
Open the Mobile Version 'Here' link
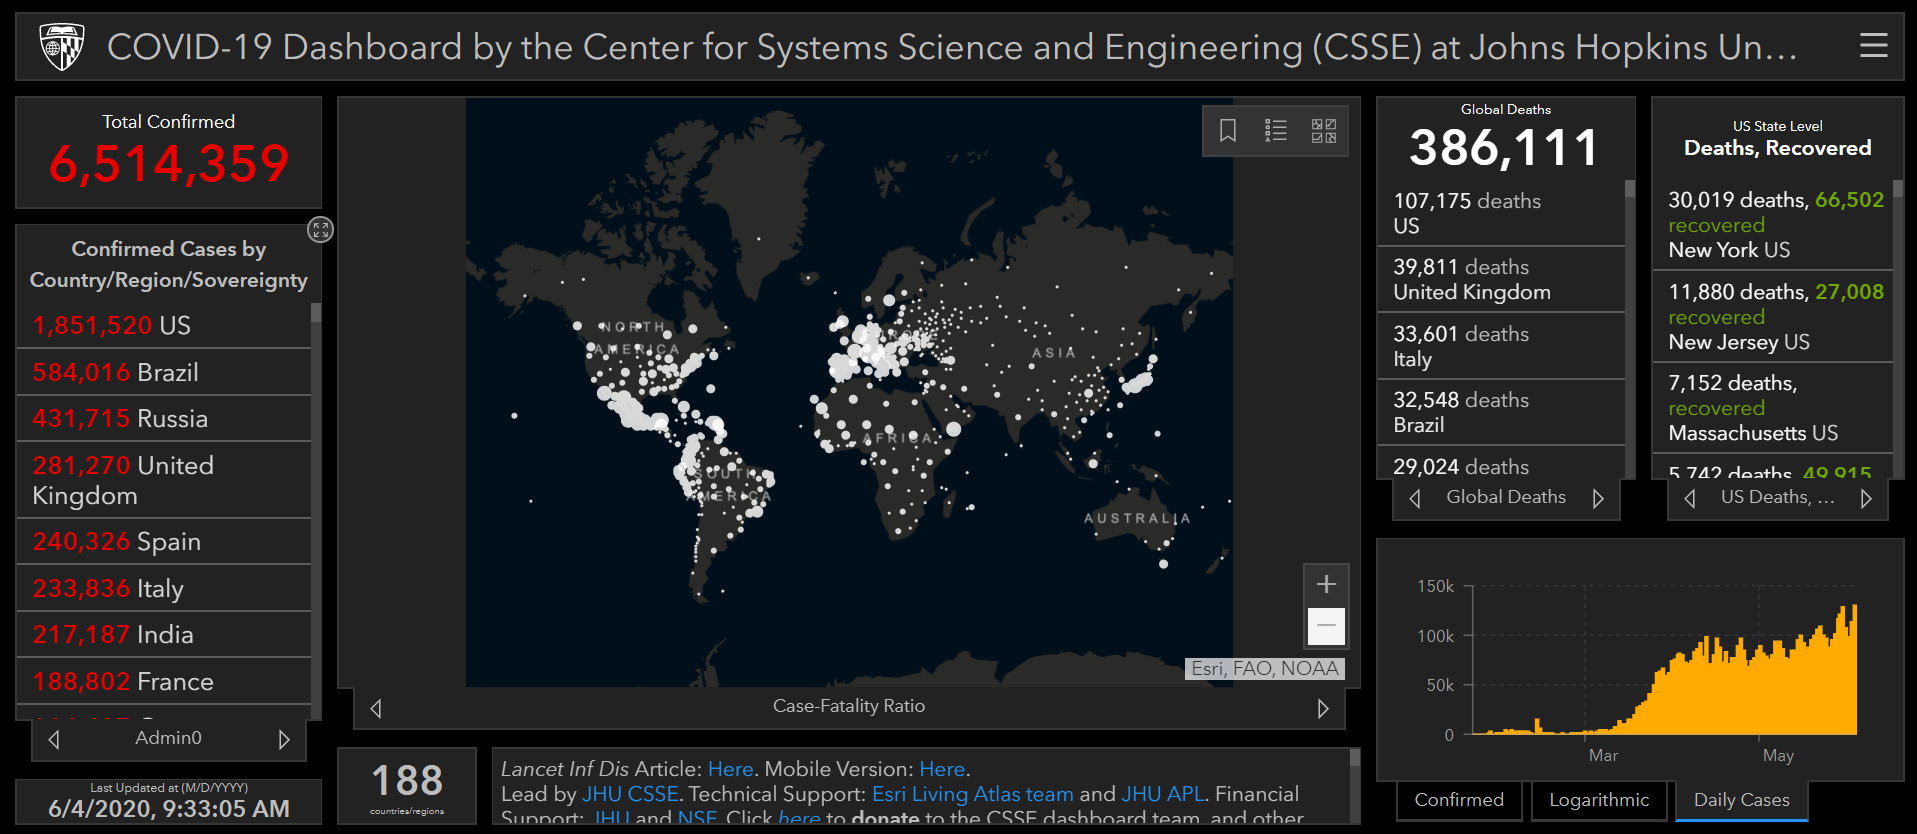[942, 769]
